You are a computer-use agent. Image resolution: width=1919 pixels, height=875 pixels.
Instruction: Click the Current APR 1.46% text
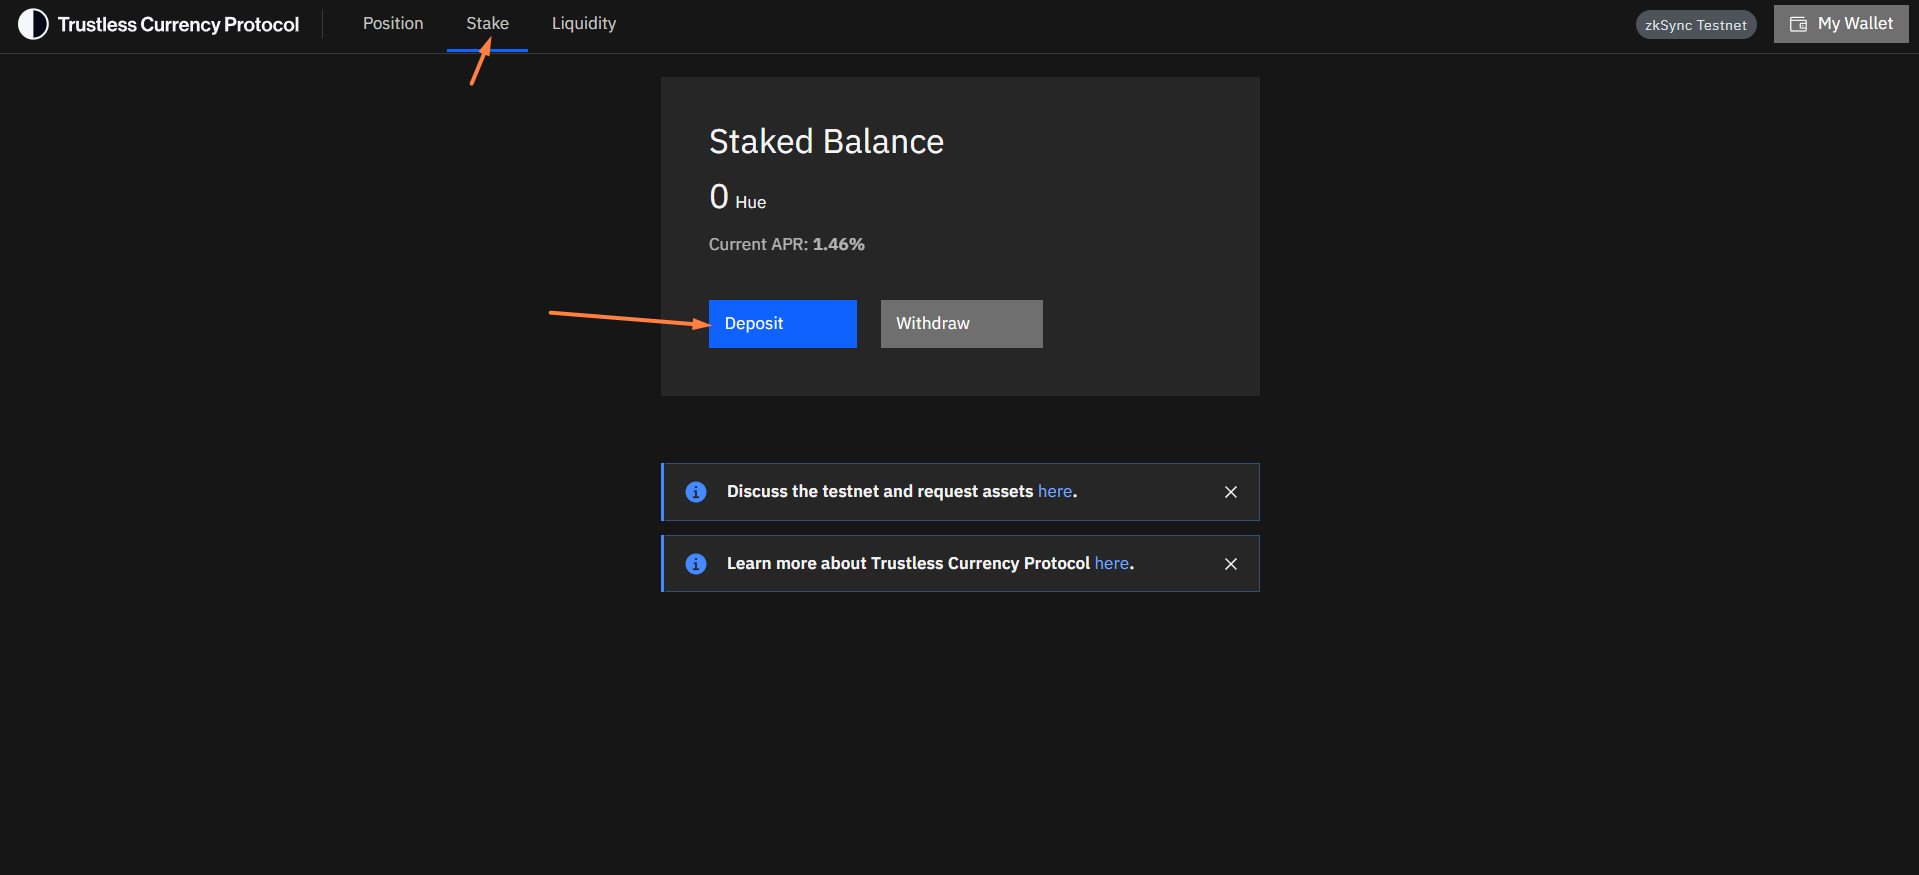pyautogui.click(x=786, y=245)
